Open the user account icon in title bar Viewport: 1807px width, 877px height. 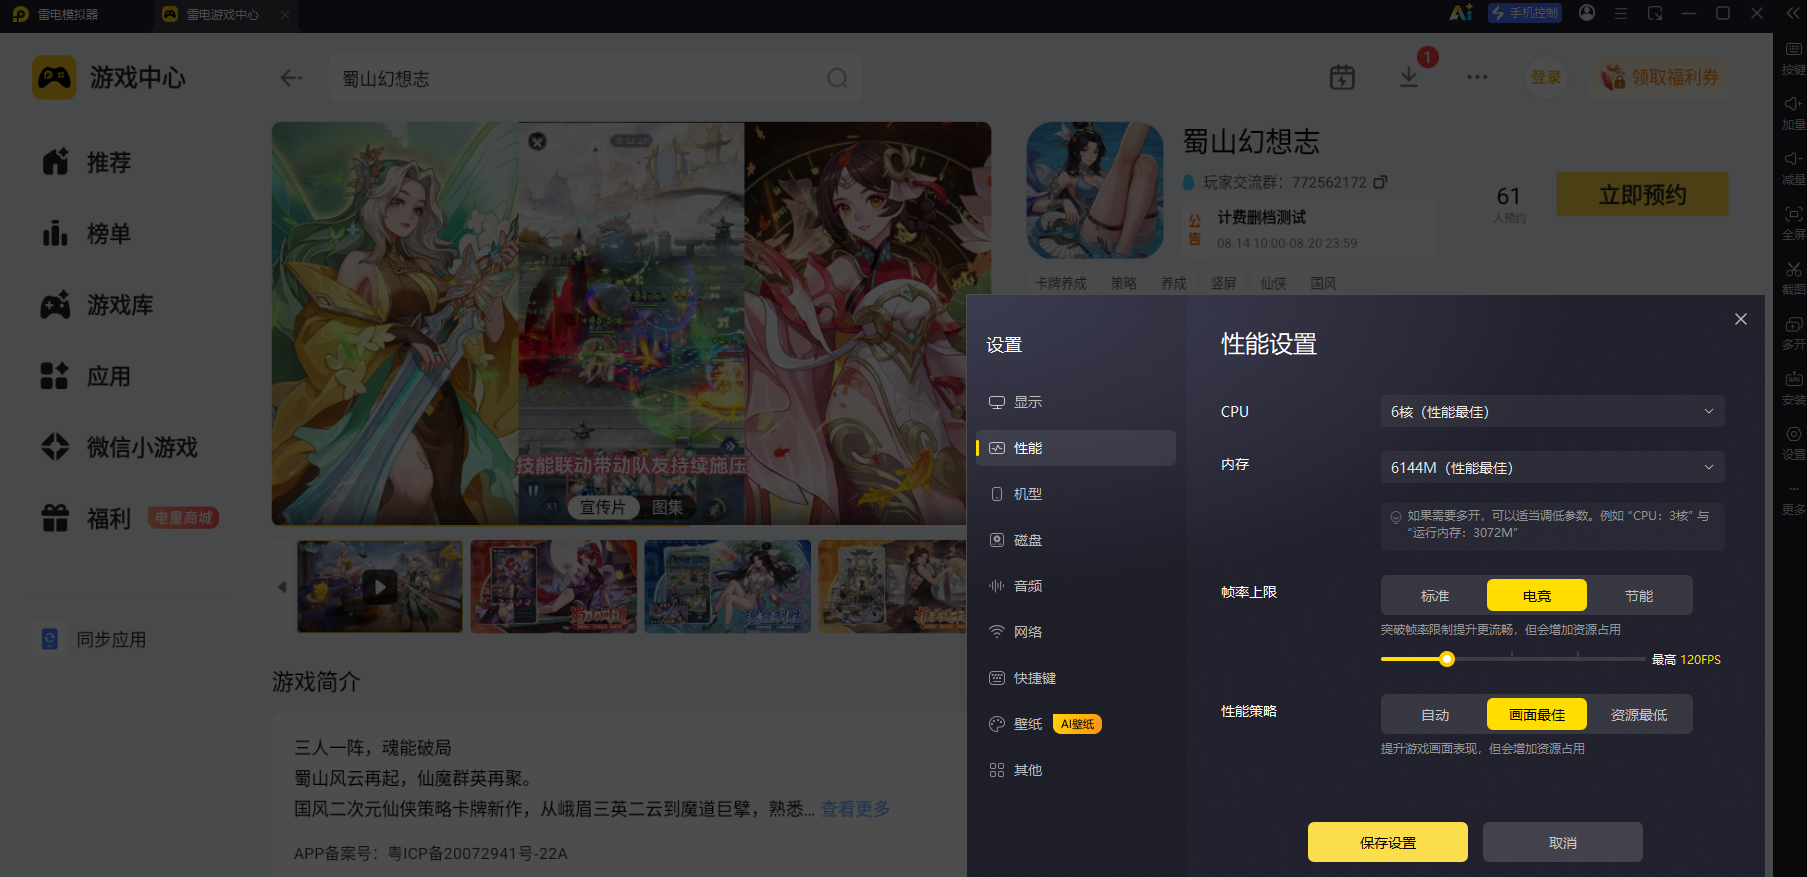pos(1587,13)
